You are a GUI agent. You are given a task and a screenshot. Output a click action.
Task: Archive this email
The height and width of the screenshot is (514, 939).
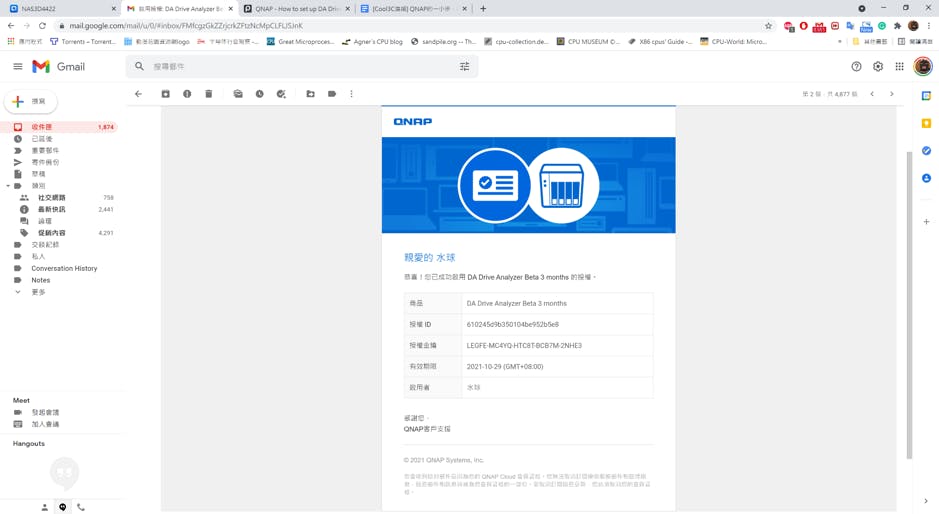tap(166, 94)
